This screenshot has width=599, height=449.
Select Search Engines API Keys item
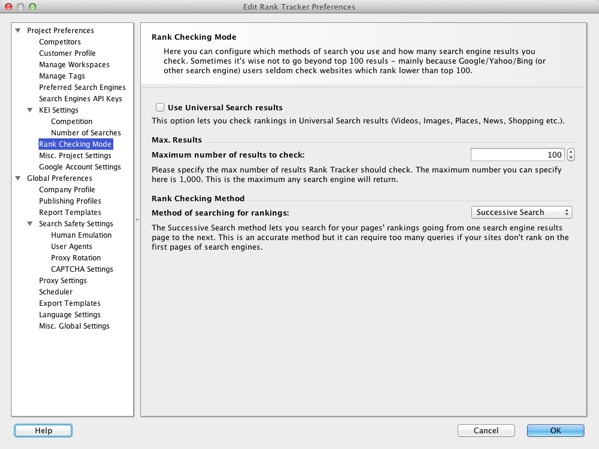[x=80, y=99]
